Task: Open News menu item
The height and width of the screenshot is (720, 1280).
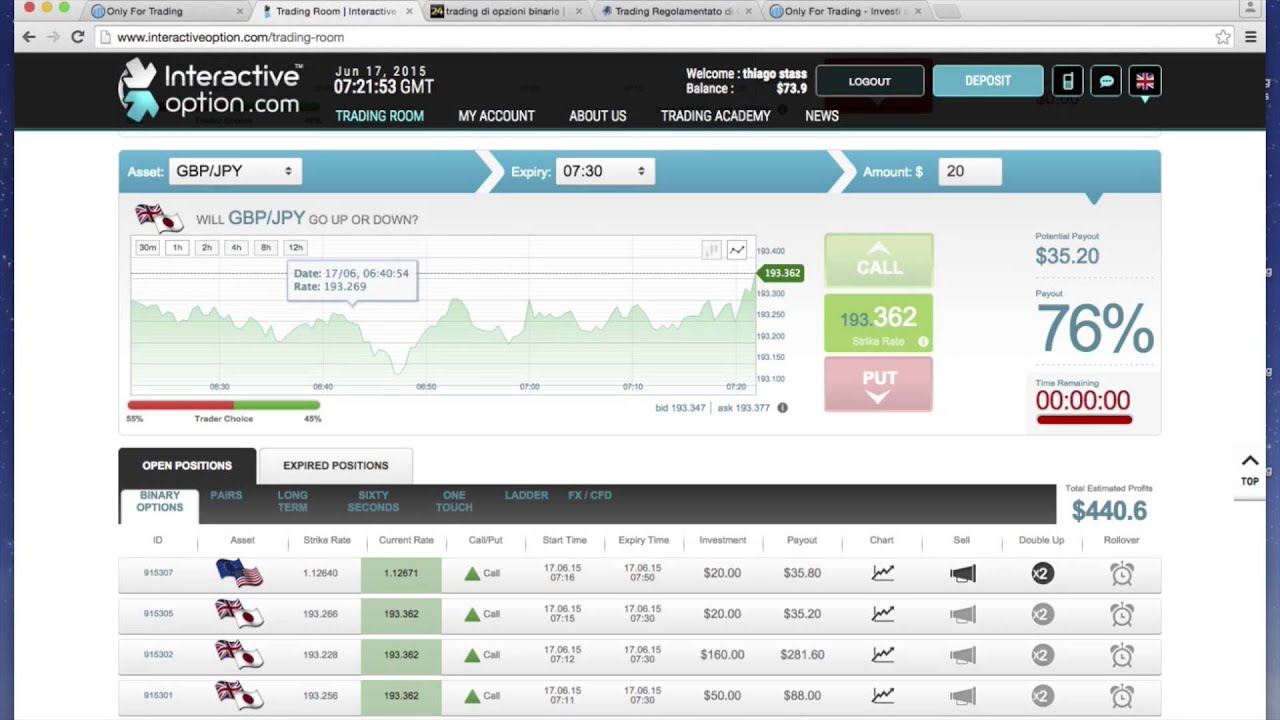Action: click(x=822, y=116)
